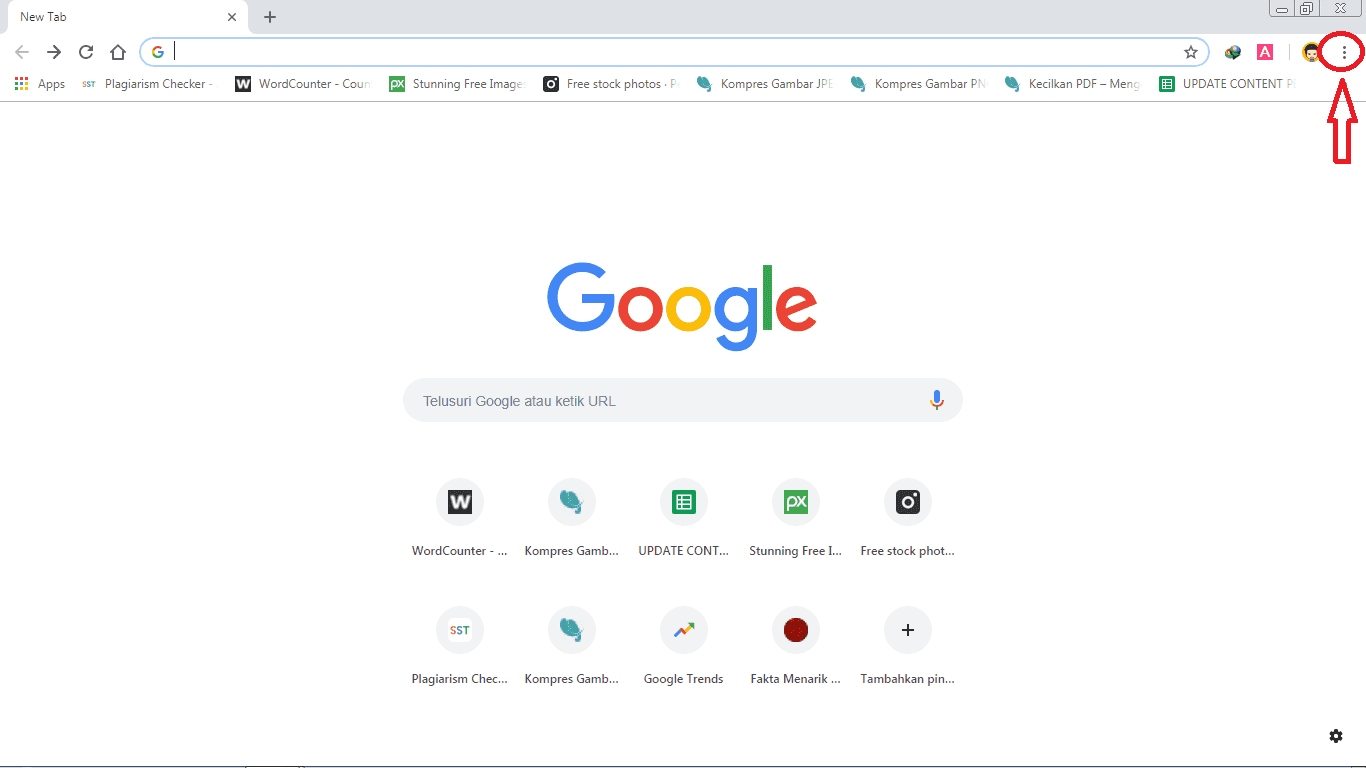Image resolution: width=1366 pixels, height=768 pixels.
Task: Open Fakta Menarik shortcut tile
Action: click(x=796, y=647)
